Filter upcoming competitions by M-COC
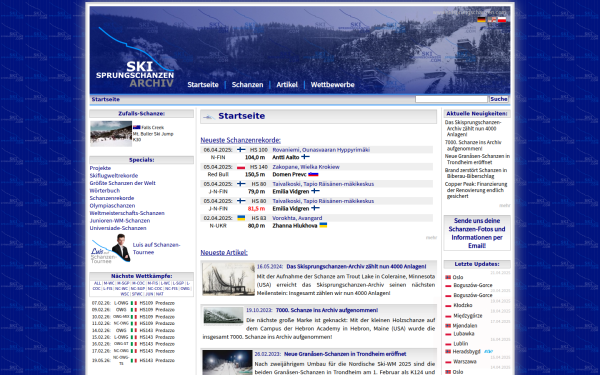Image resolution: width=600 pixels, height=375 pixels. click(x=138, y=284)
